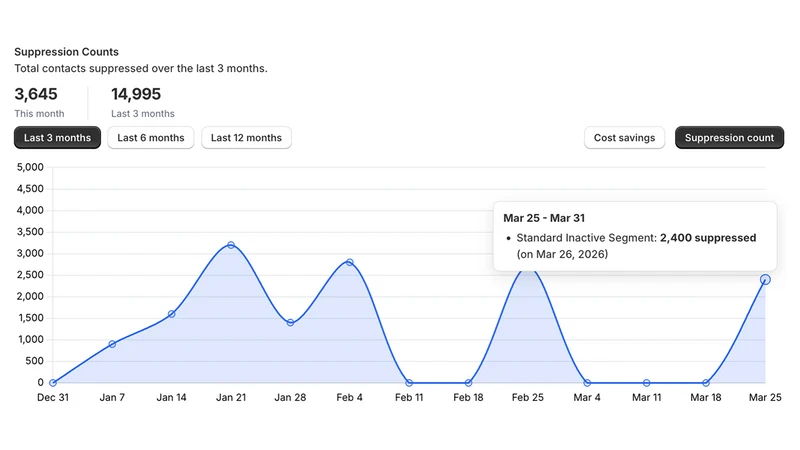Click the Dec 31 data point
The image size is (800, 450).
point(53,383)
